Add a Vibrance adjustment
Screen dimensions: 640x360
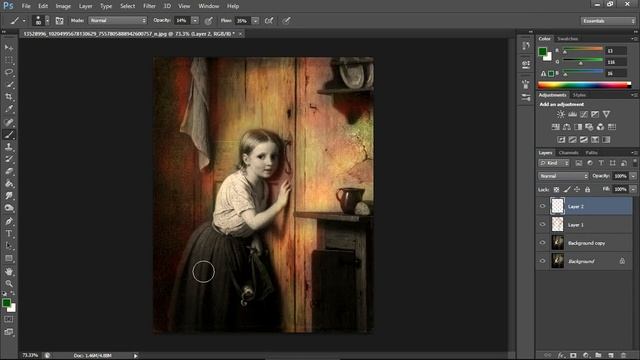click(606, 114)
